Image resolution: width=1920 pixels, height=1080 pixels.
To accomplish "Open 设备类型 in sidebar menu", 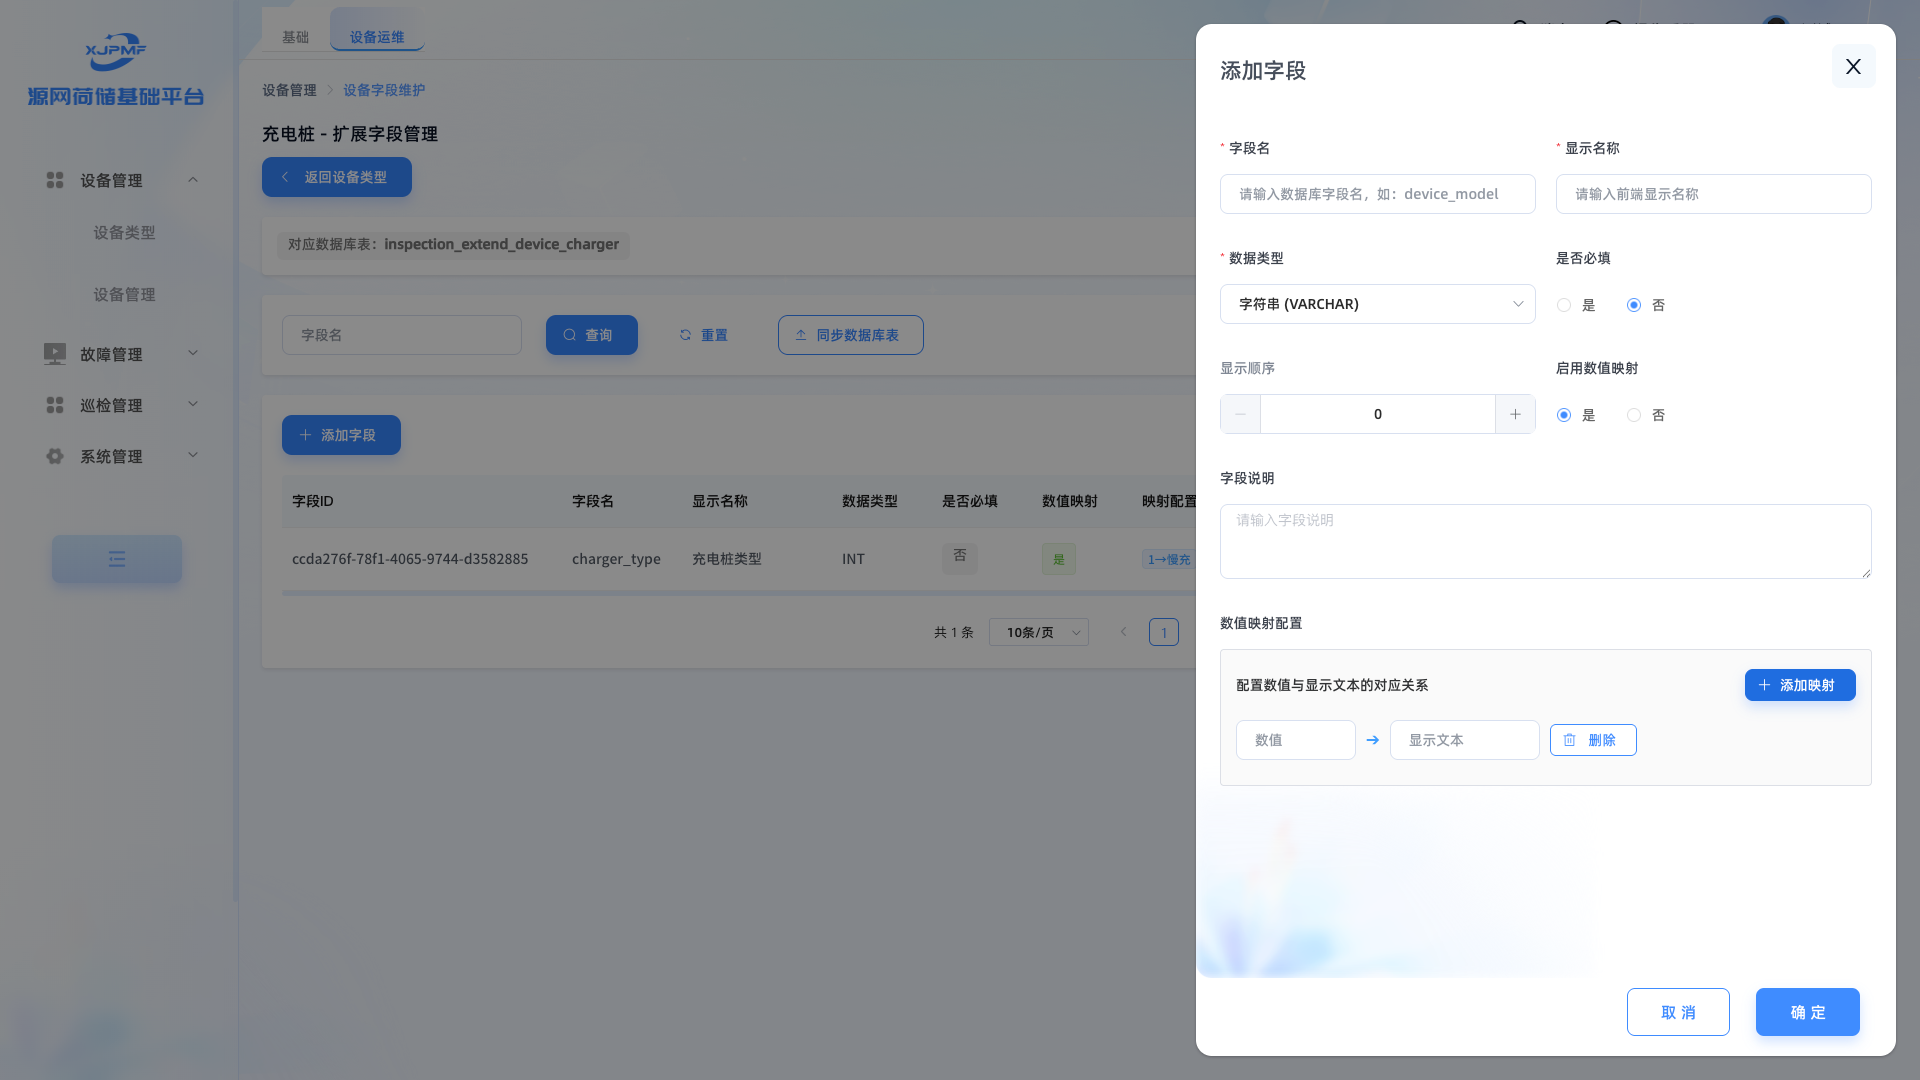I will coord(124,232).
